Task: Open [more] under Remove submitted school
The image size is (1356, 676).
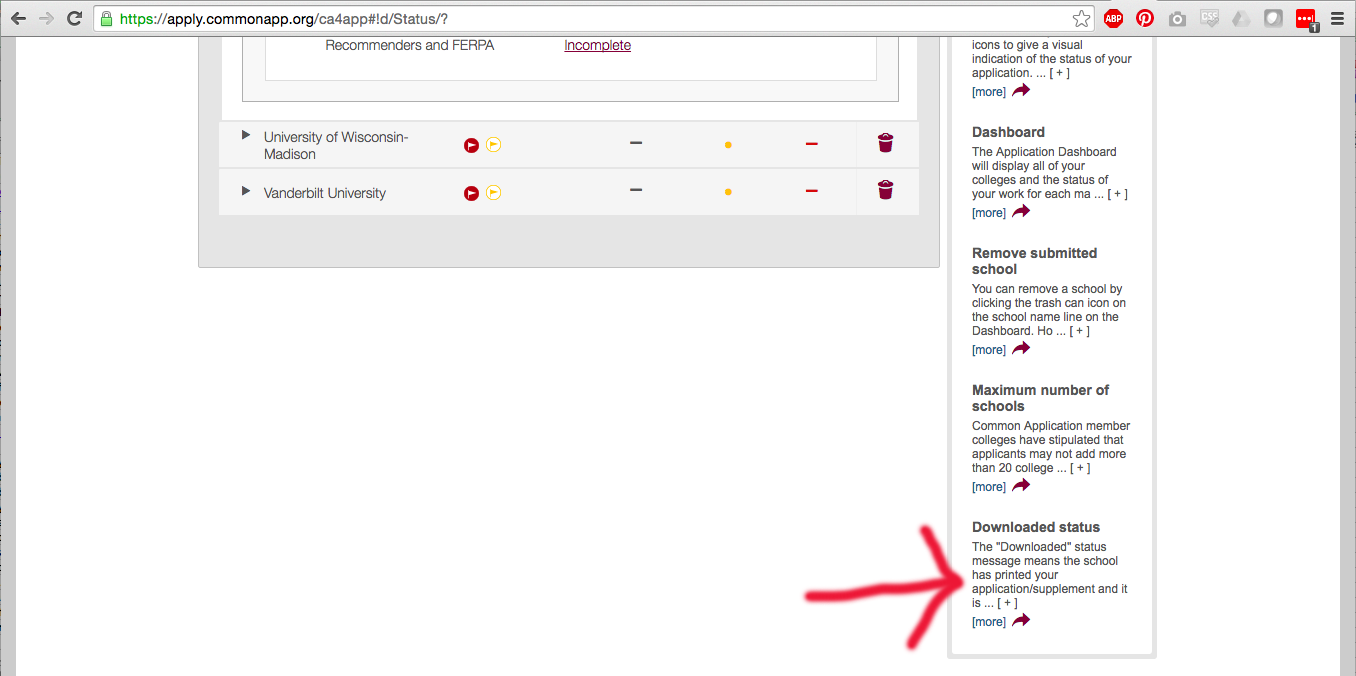Action: click(989, 350)
